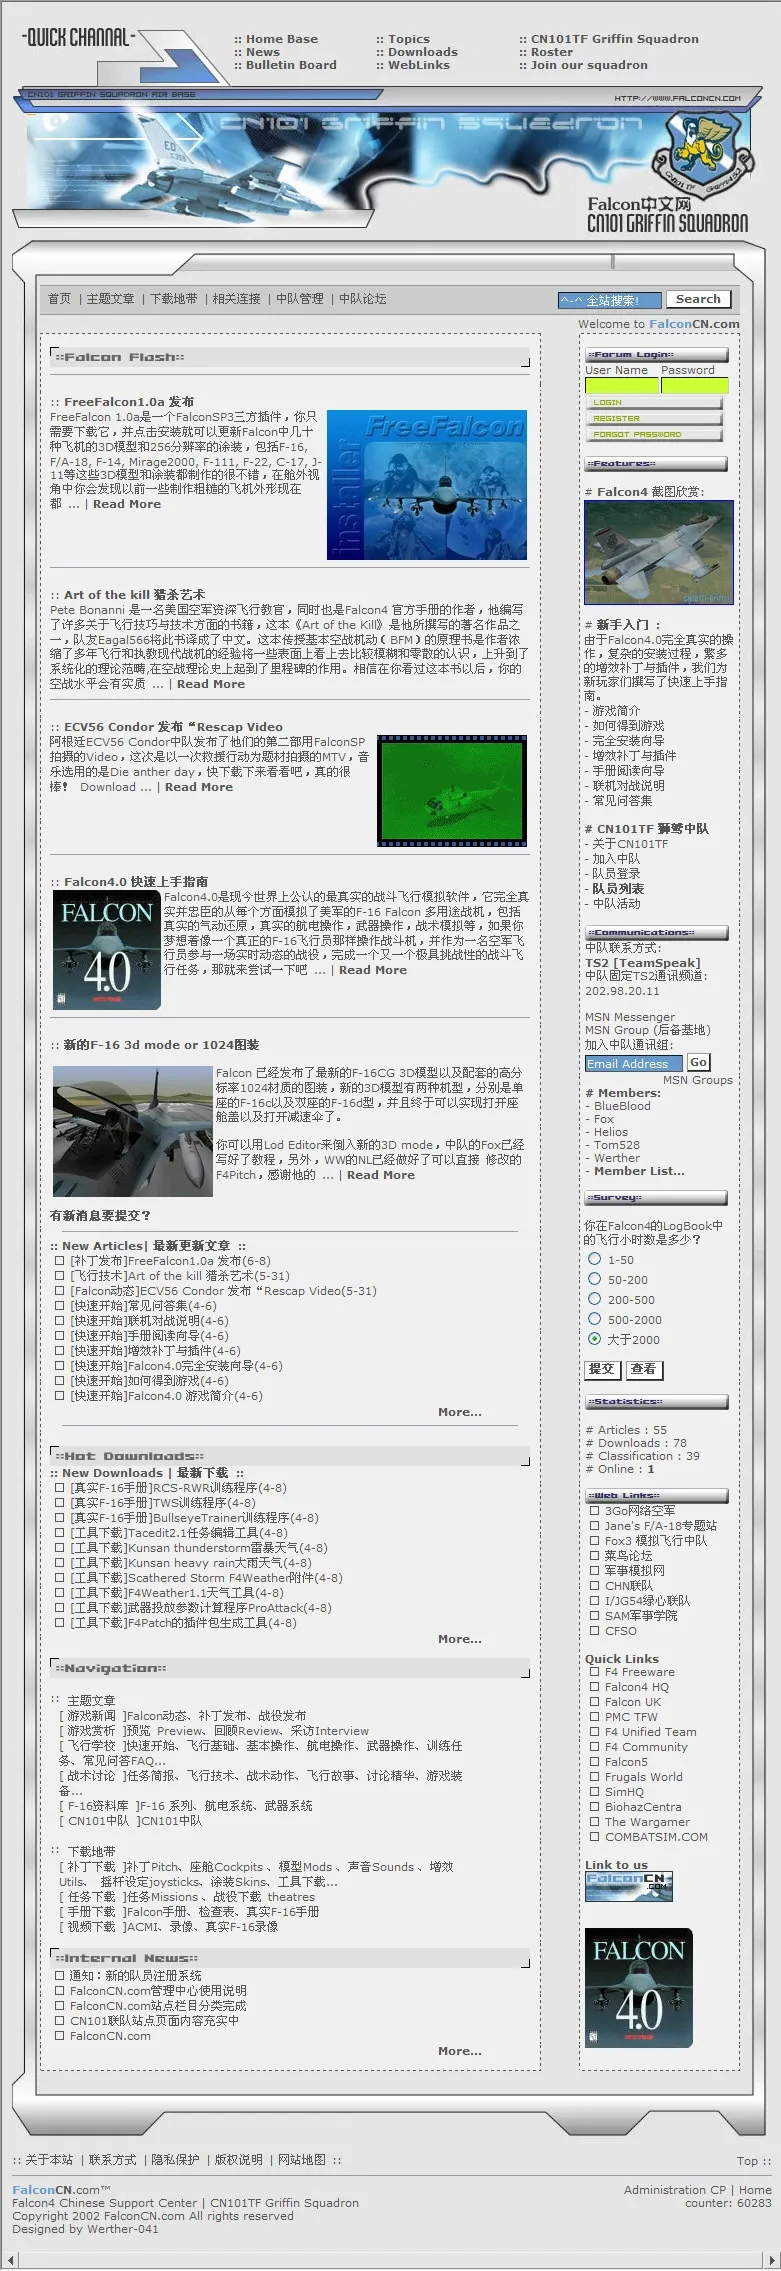Viewport: 781px width, 2271px height.
Task: Click bullet icon beside Tacedit2.1任务编辑工具
Action: [59, 1533]
